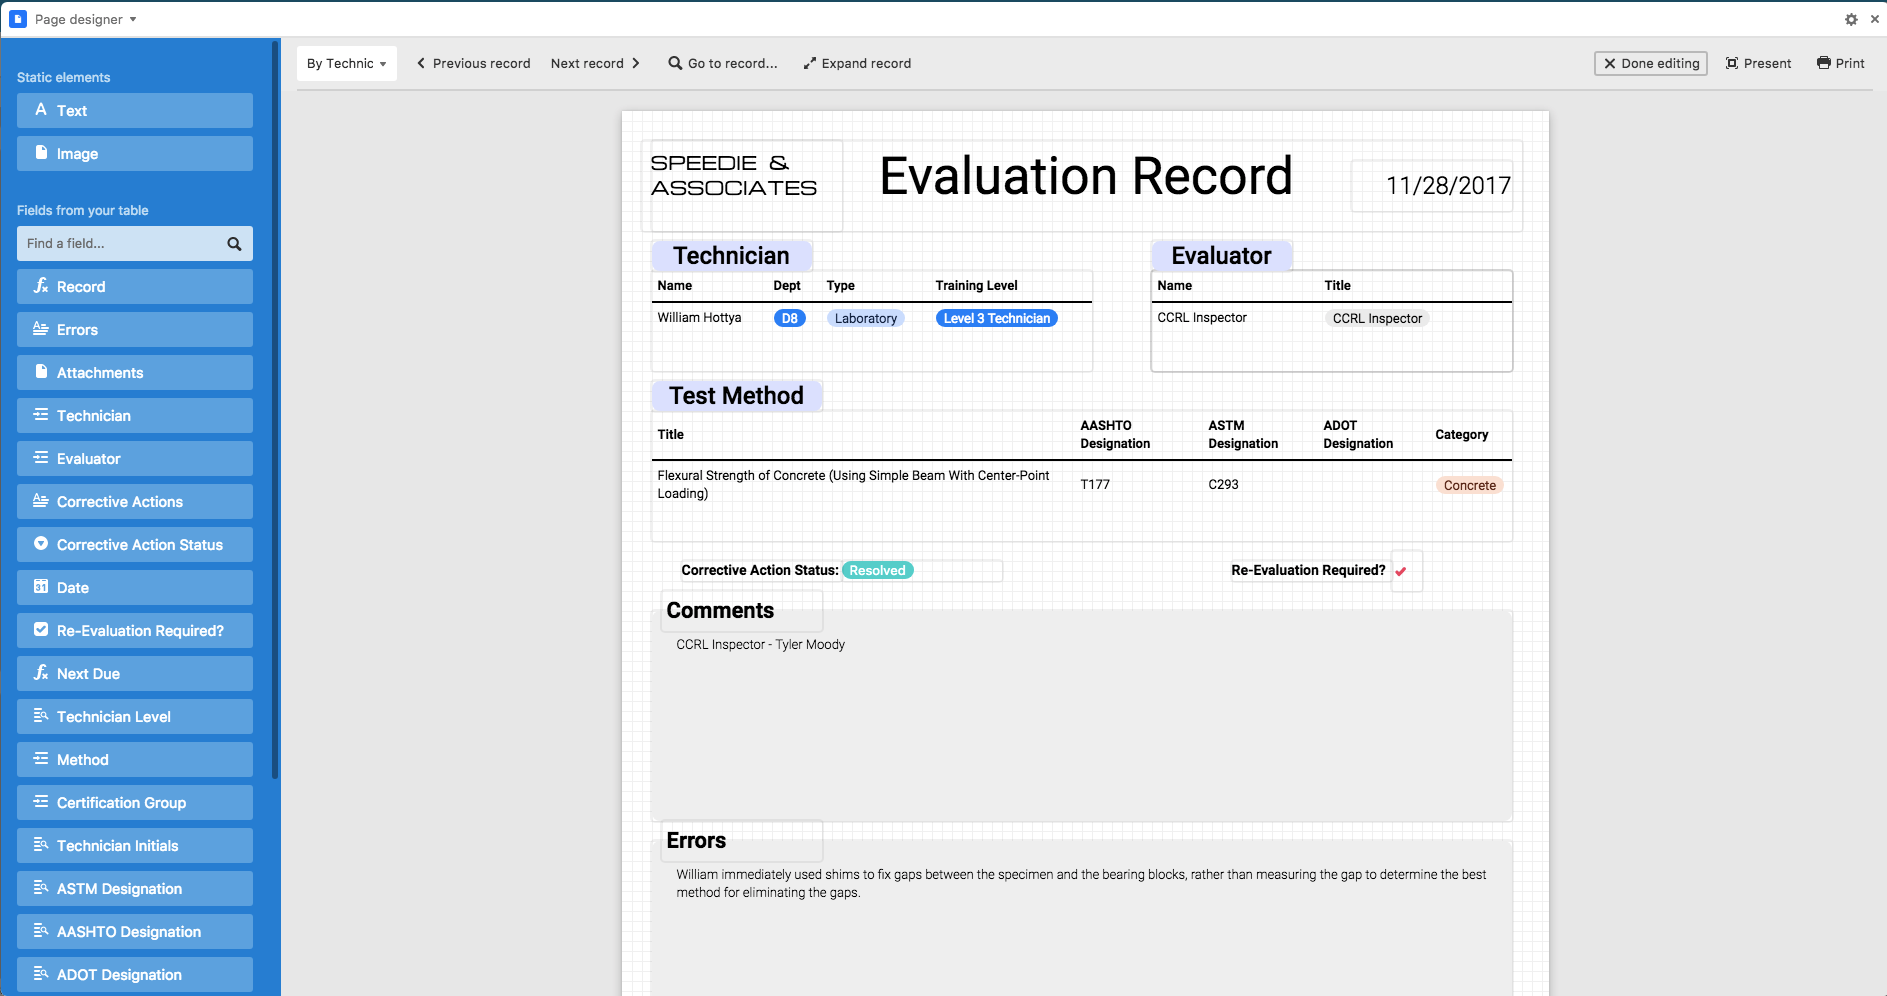1887x996 pixels.
Task: Select the Errors field
Action: click(x=135, y=329)
